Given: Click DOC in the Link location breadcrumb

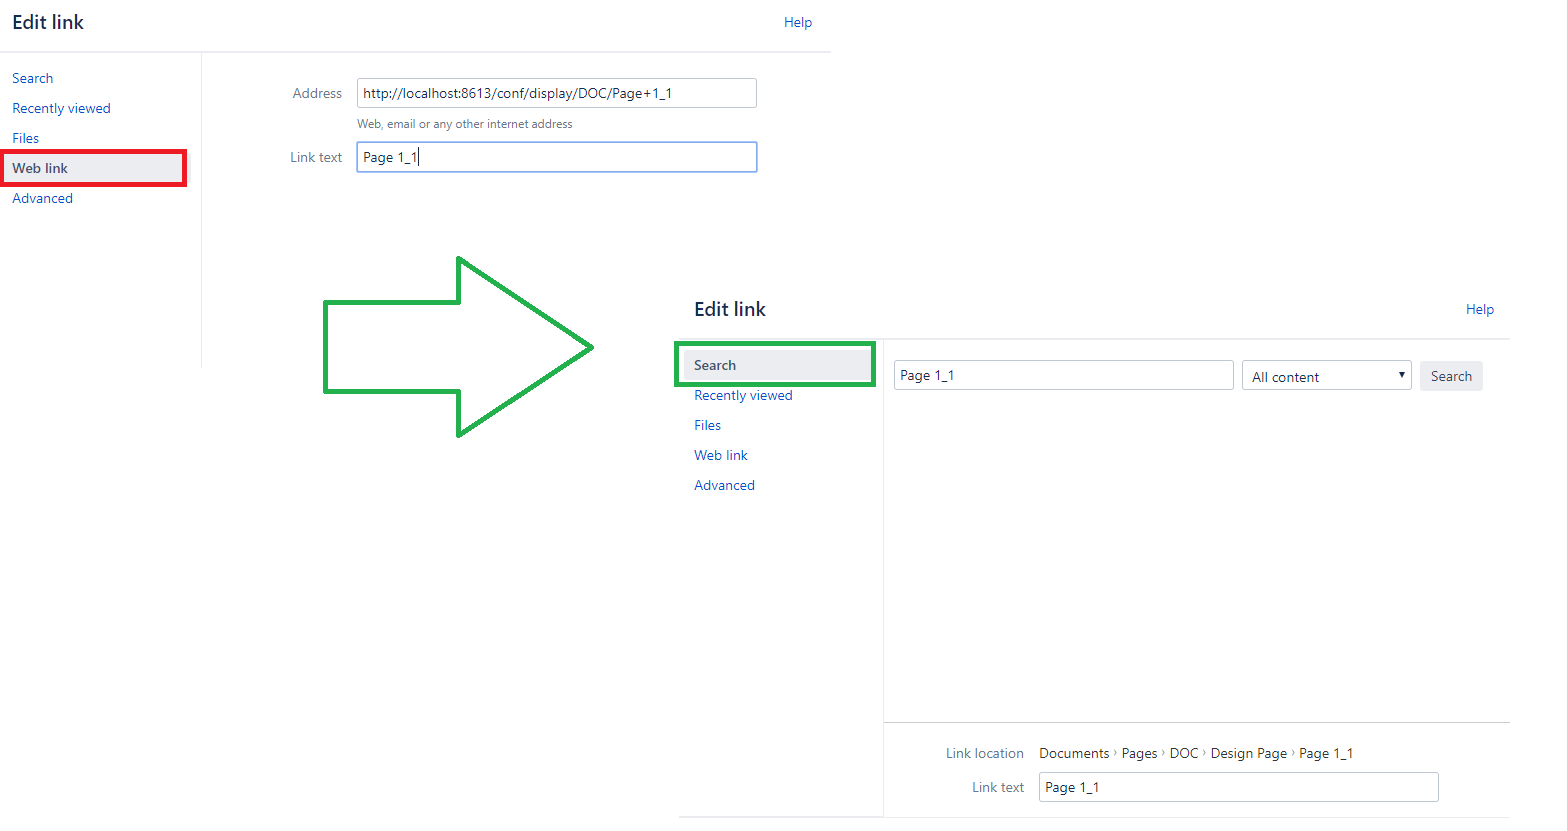Looking at the screenshot, I should tap(1184, 753).
